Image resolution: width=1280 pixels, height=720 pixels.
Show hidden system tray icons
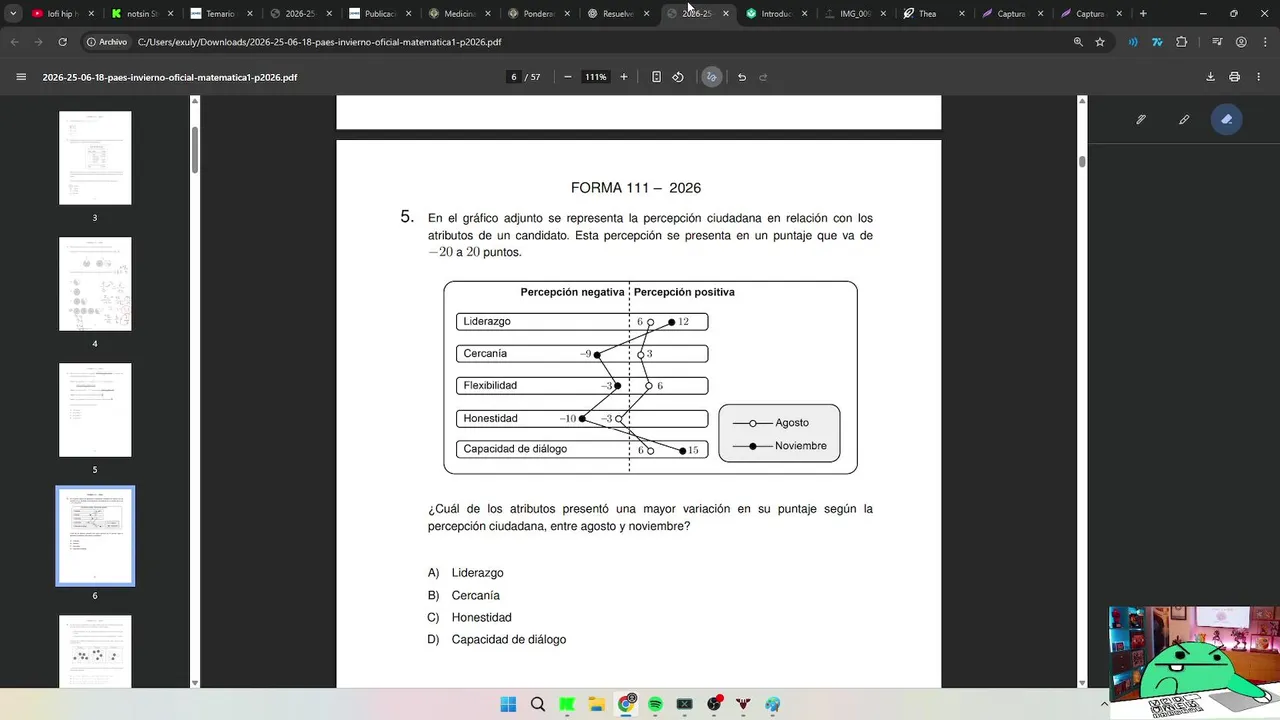(1104, 704)
